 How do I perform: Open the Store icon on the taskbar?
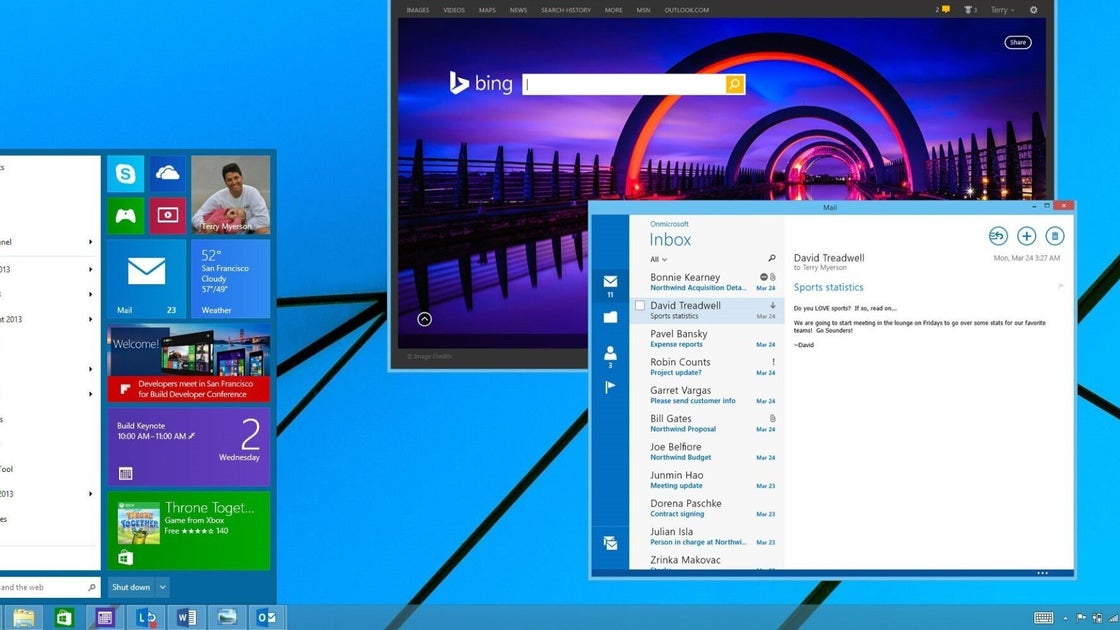[x=64, y=617]
